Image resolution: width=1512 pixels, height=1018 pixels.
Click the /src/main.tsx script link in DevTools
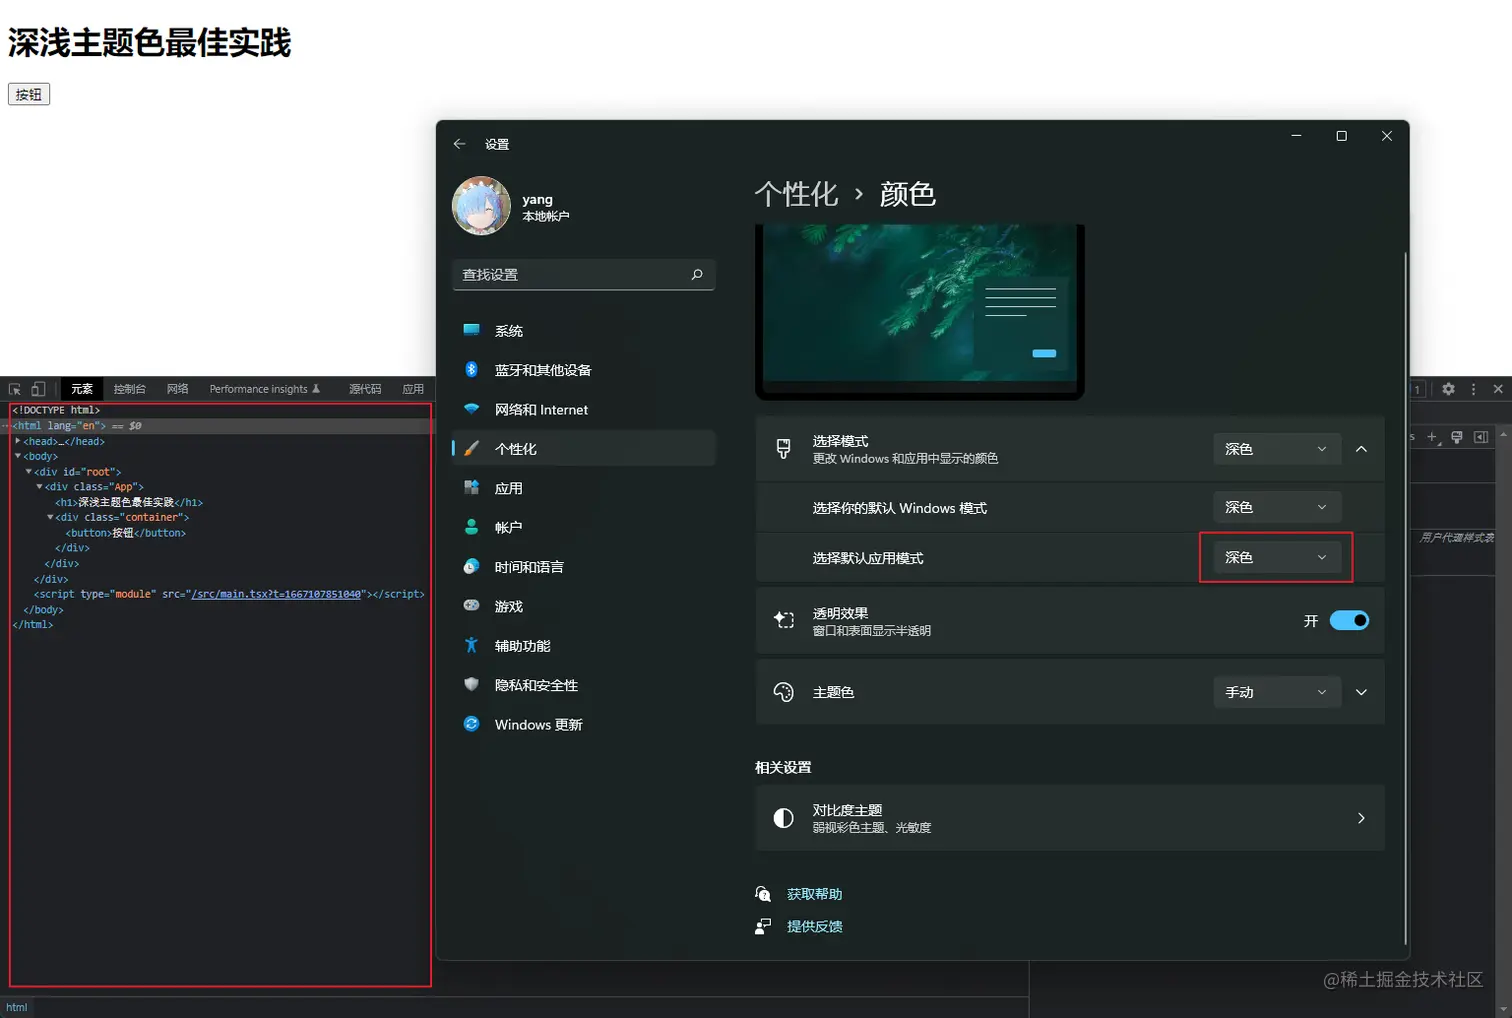pyautogui.click(x=276, y=594)
